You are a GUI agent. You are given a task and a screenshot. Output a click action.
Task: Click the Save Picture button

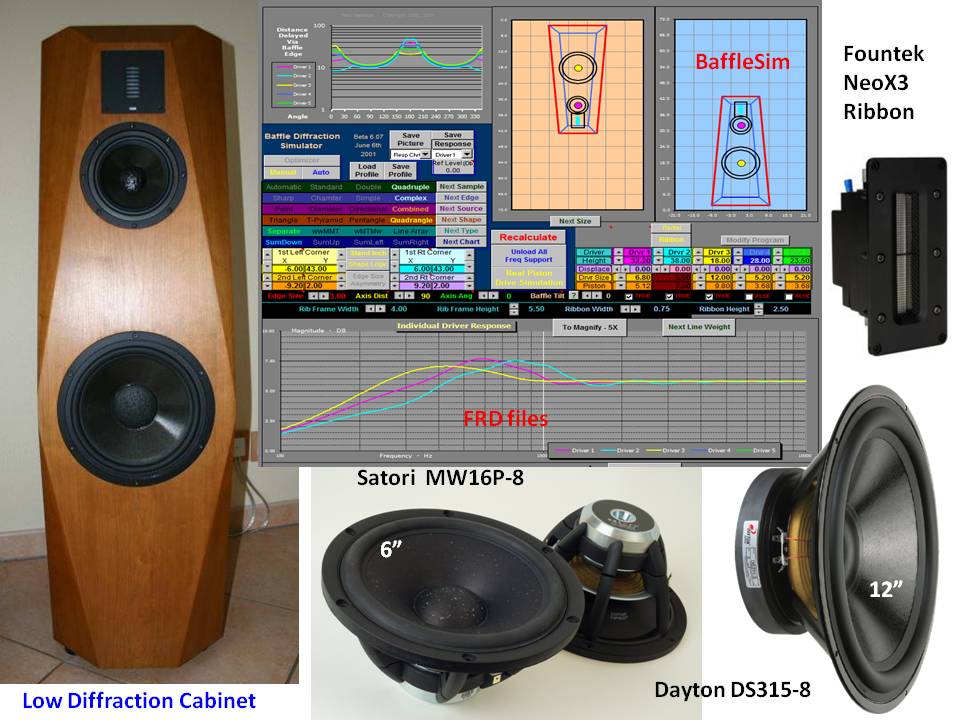pos(410,140)
